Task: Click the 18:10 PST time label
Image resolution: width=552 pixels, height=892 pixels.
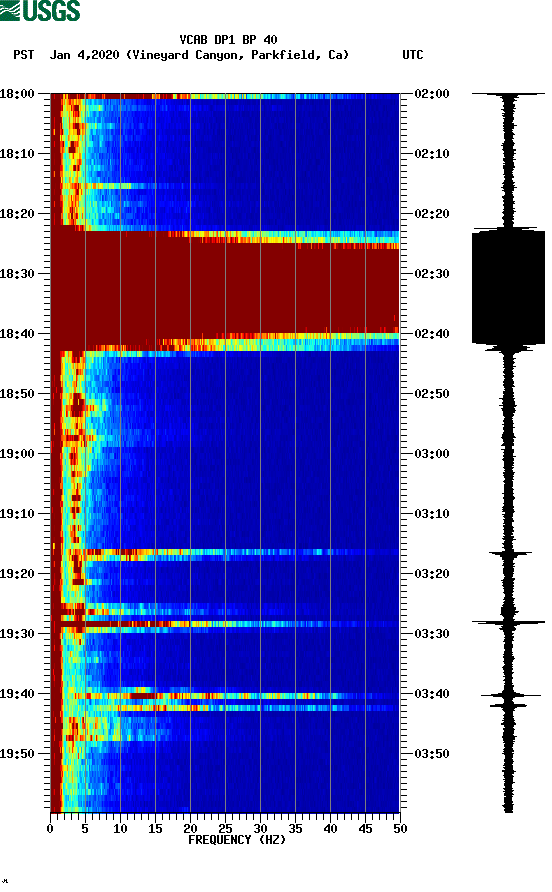Action: pos(17,154)
